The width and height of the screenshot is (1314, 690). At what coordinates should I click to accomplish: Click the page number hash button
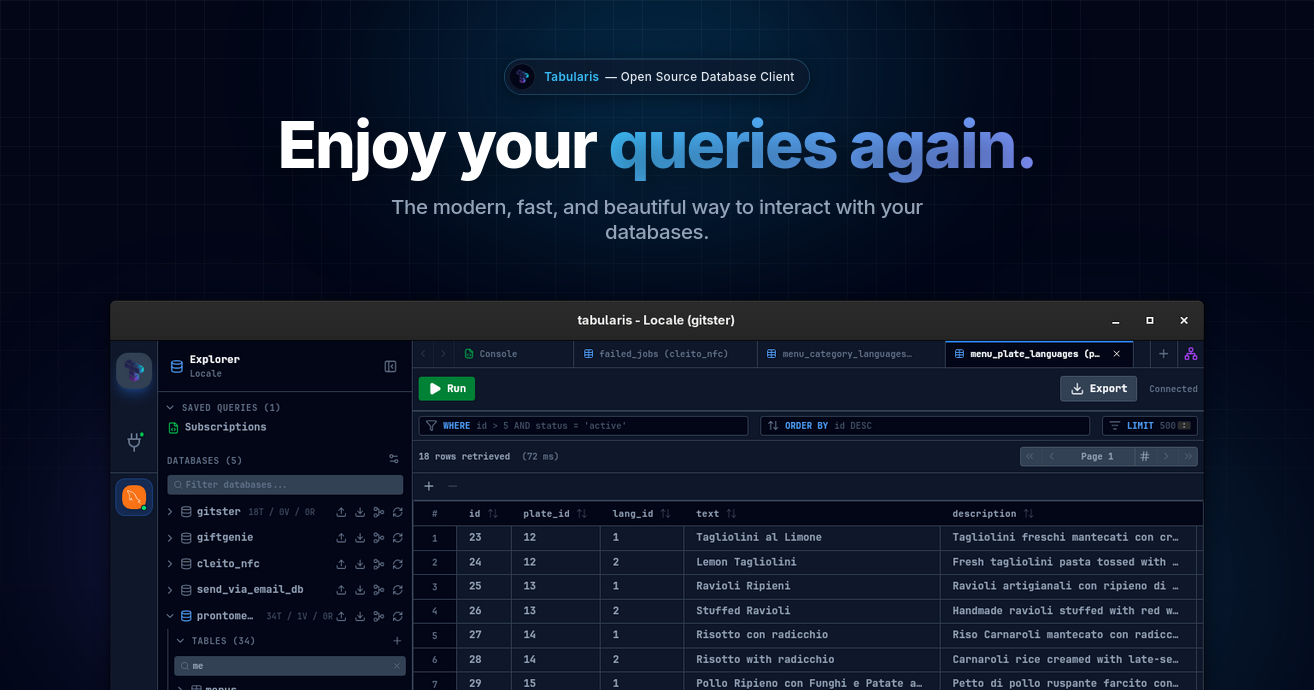pyautogui.click(x=1144, y=457)
